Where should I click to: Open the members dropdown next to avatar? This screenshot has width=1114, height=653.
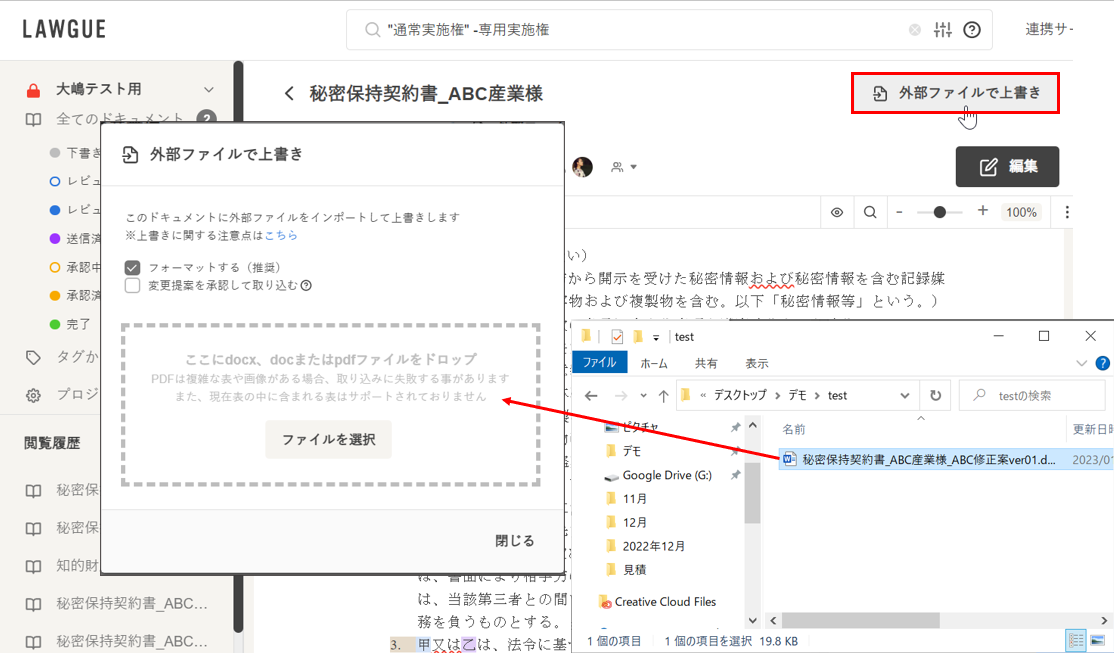coord(625,167)
